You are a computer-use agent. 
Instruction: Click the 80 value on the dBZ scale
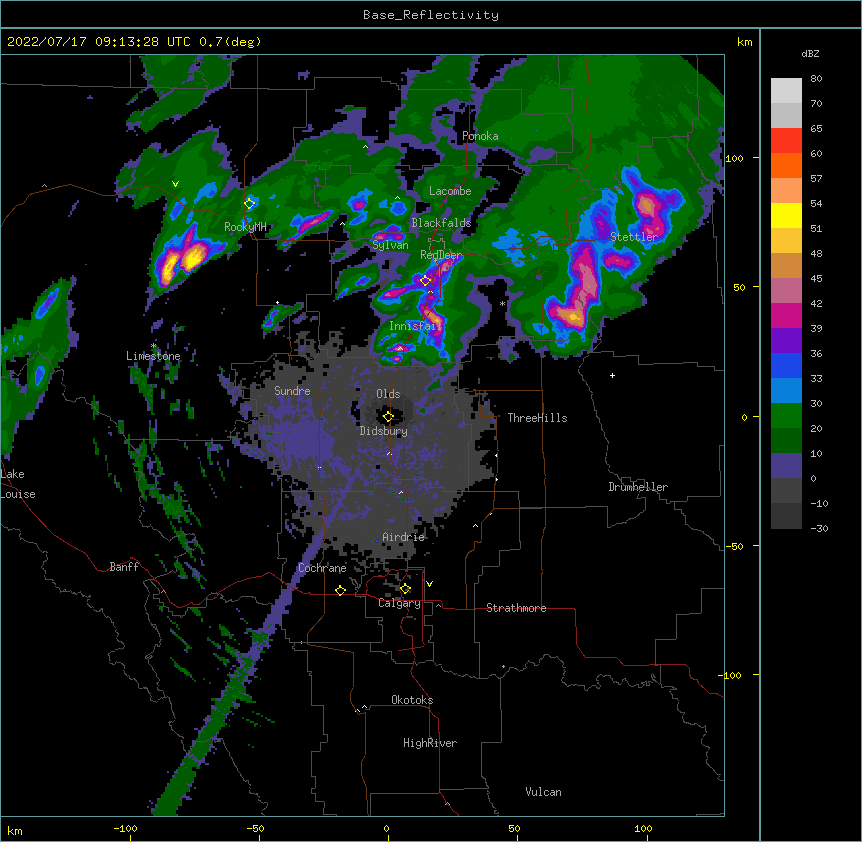(x=816, y=79)
